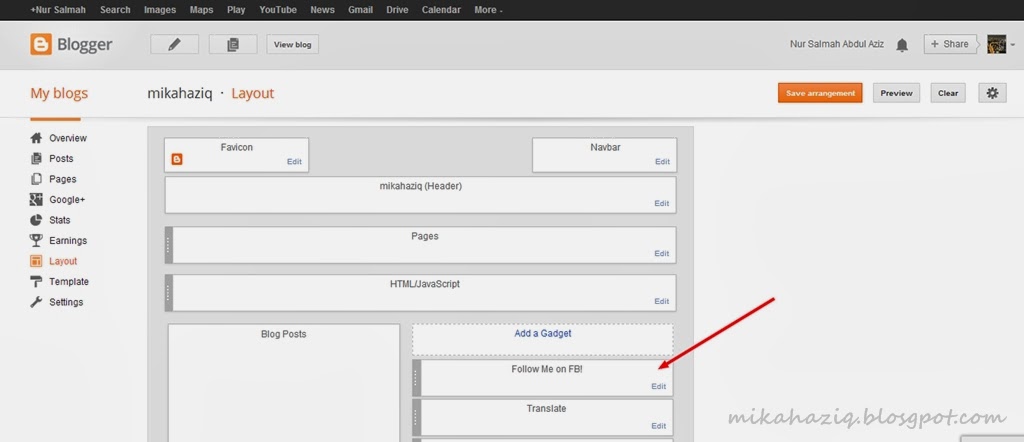Open Posts in the sidebar
Image resolution: width=1024 pixels, height=442 pixels.
(x=61, y=159)
